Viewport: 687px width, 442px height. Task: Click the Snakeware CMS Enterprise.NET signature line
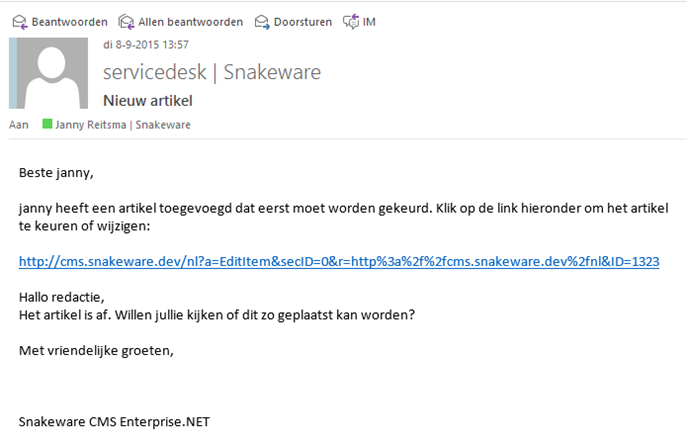pos(114,422)
